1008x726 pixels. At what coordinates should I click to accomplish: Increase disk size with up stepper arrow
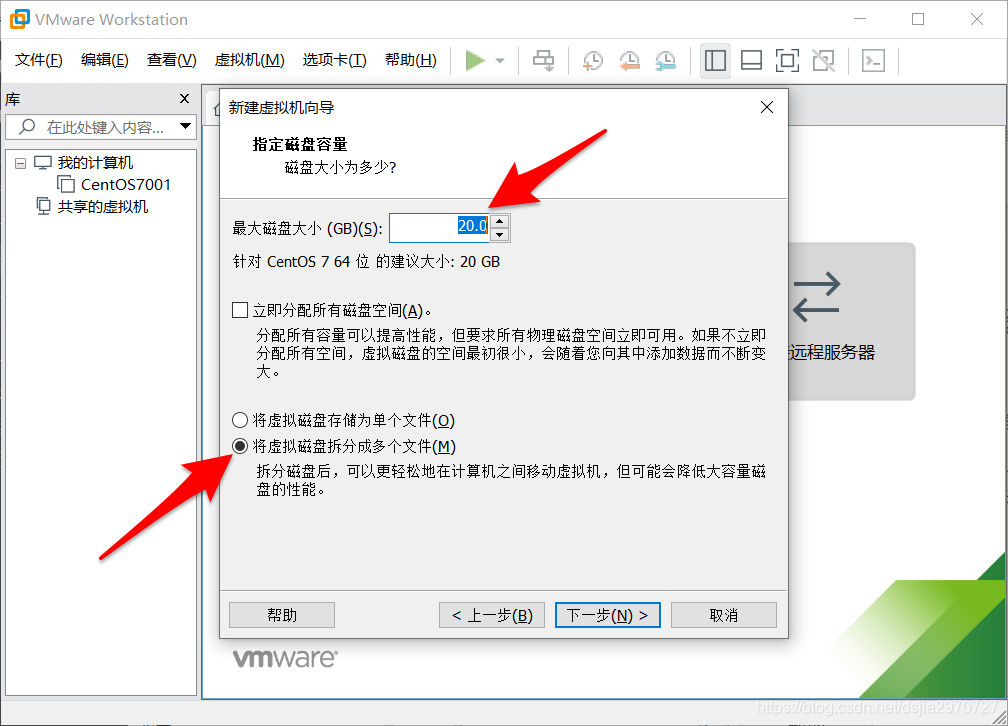click(x=500, y=221)
